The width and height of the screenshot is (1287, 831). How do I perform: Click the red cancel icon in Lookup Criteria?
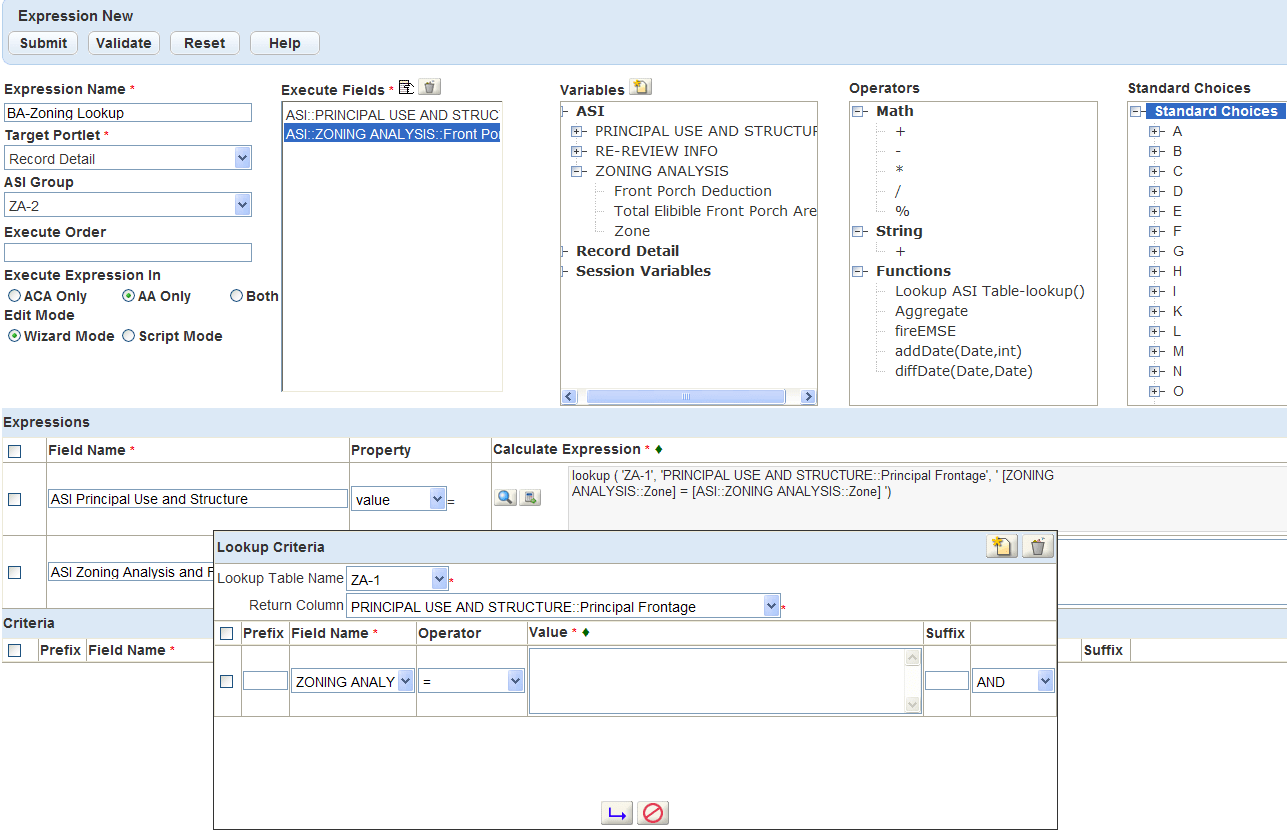point(653,813)
